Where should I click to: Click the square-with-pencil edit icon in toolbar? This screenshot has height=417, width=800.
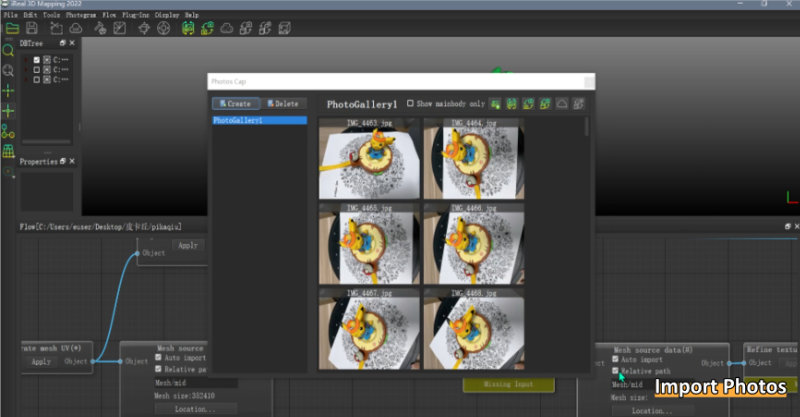pyautogui.click(x=119, y=28)
